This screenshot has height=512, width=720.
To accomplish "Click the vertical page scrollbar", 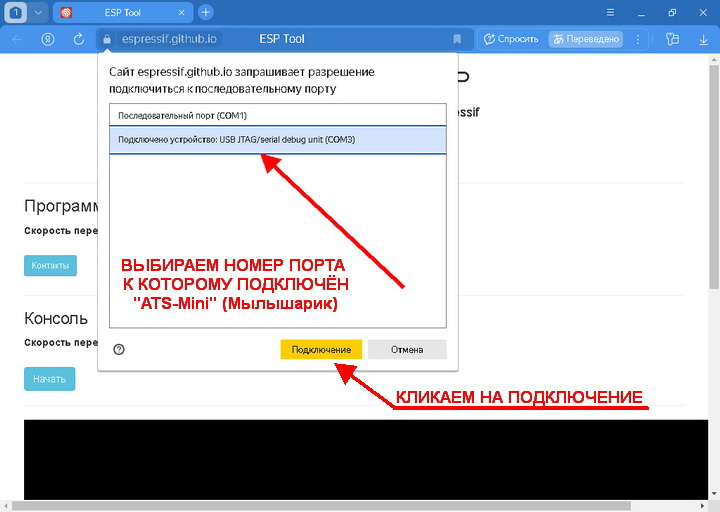I will [714, 177].
